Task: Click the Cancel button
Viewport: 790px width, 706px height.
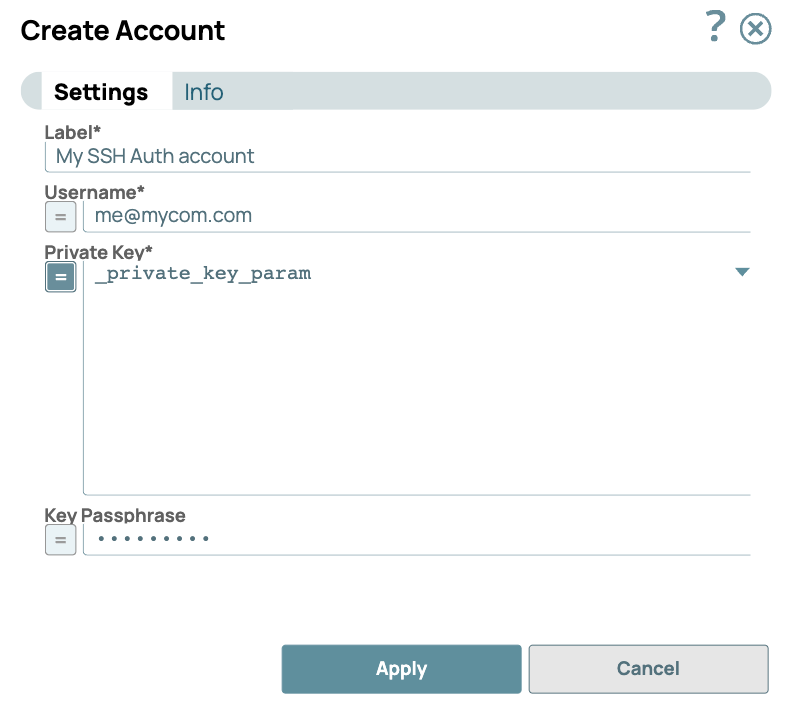Action: 648,669
